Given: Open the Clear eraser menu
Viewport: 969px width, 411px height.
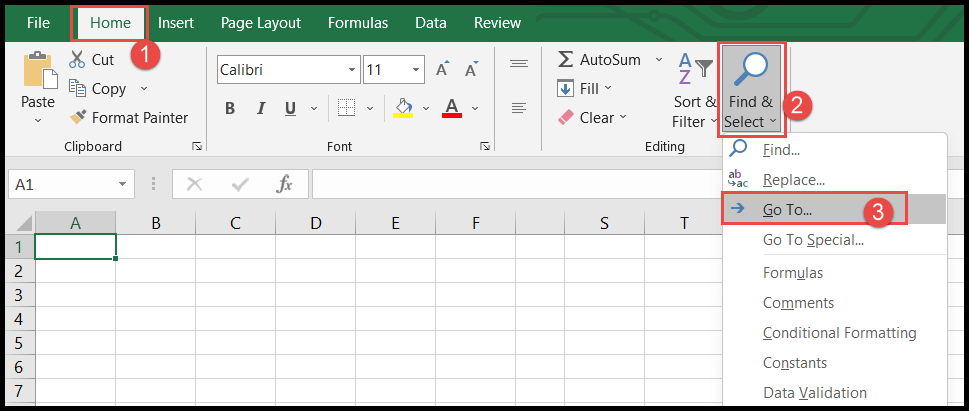Looking at the screenshot, I should [591, 117].
